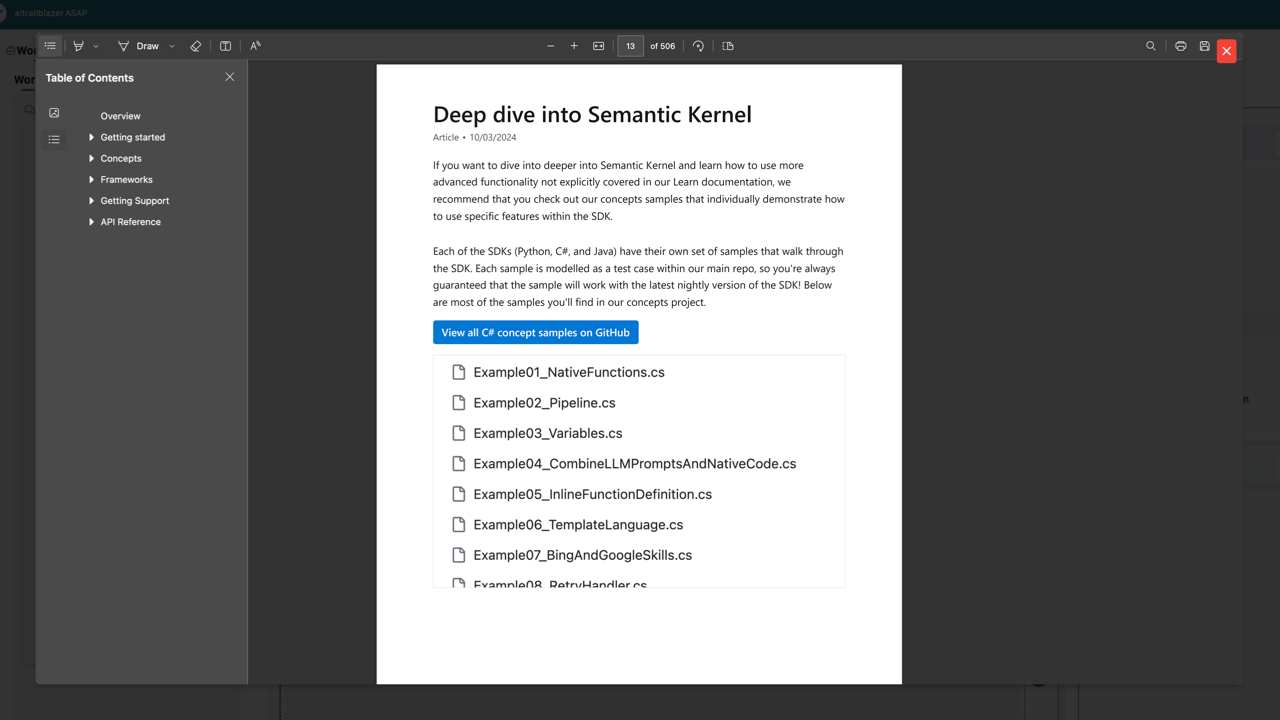Select the Highlight tool
The image size is (1280, 720).
pos(79,46)
